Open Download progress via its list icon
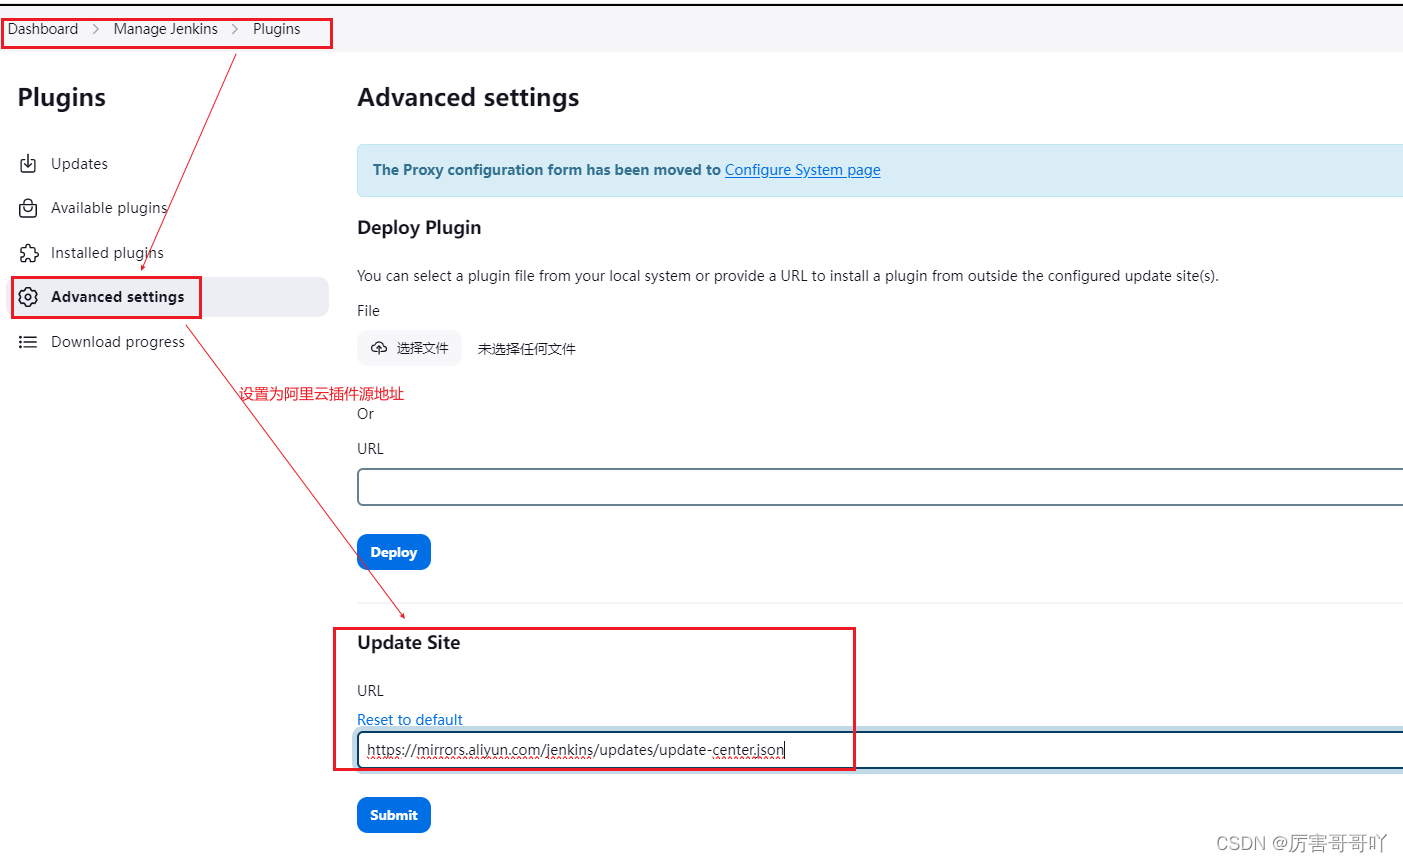 click(28, 341)
